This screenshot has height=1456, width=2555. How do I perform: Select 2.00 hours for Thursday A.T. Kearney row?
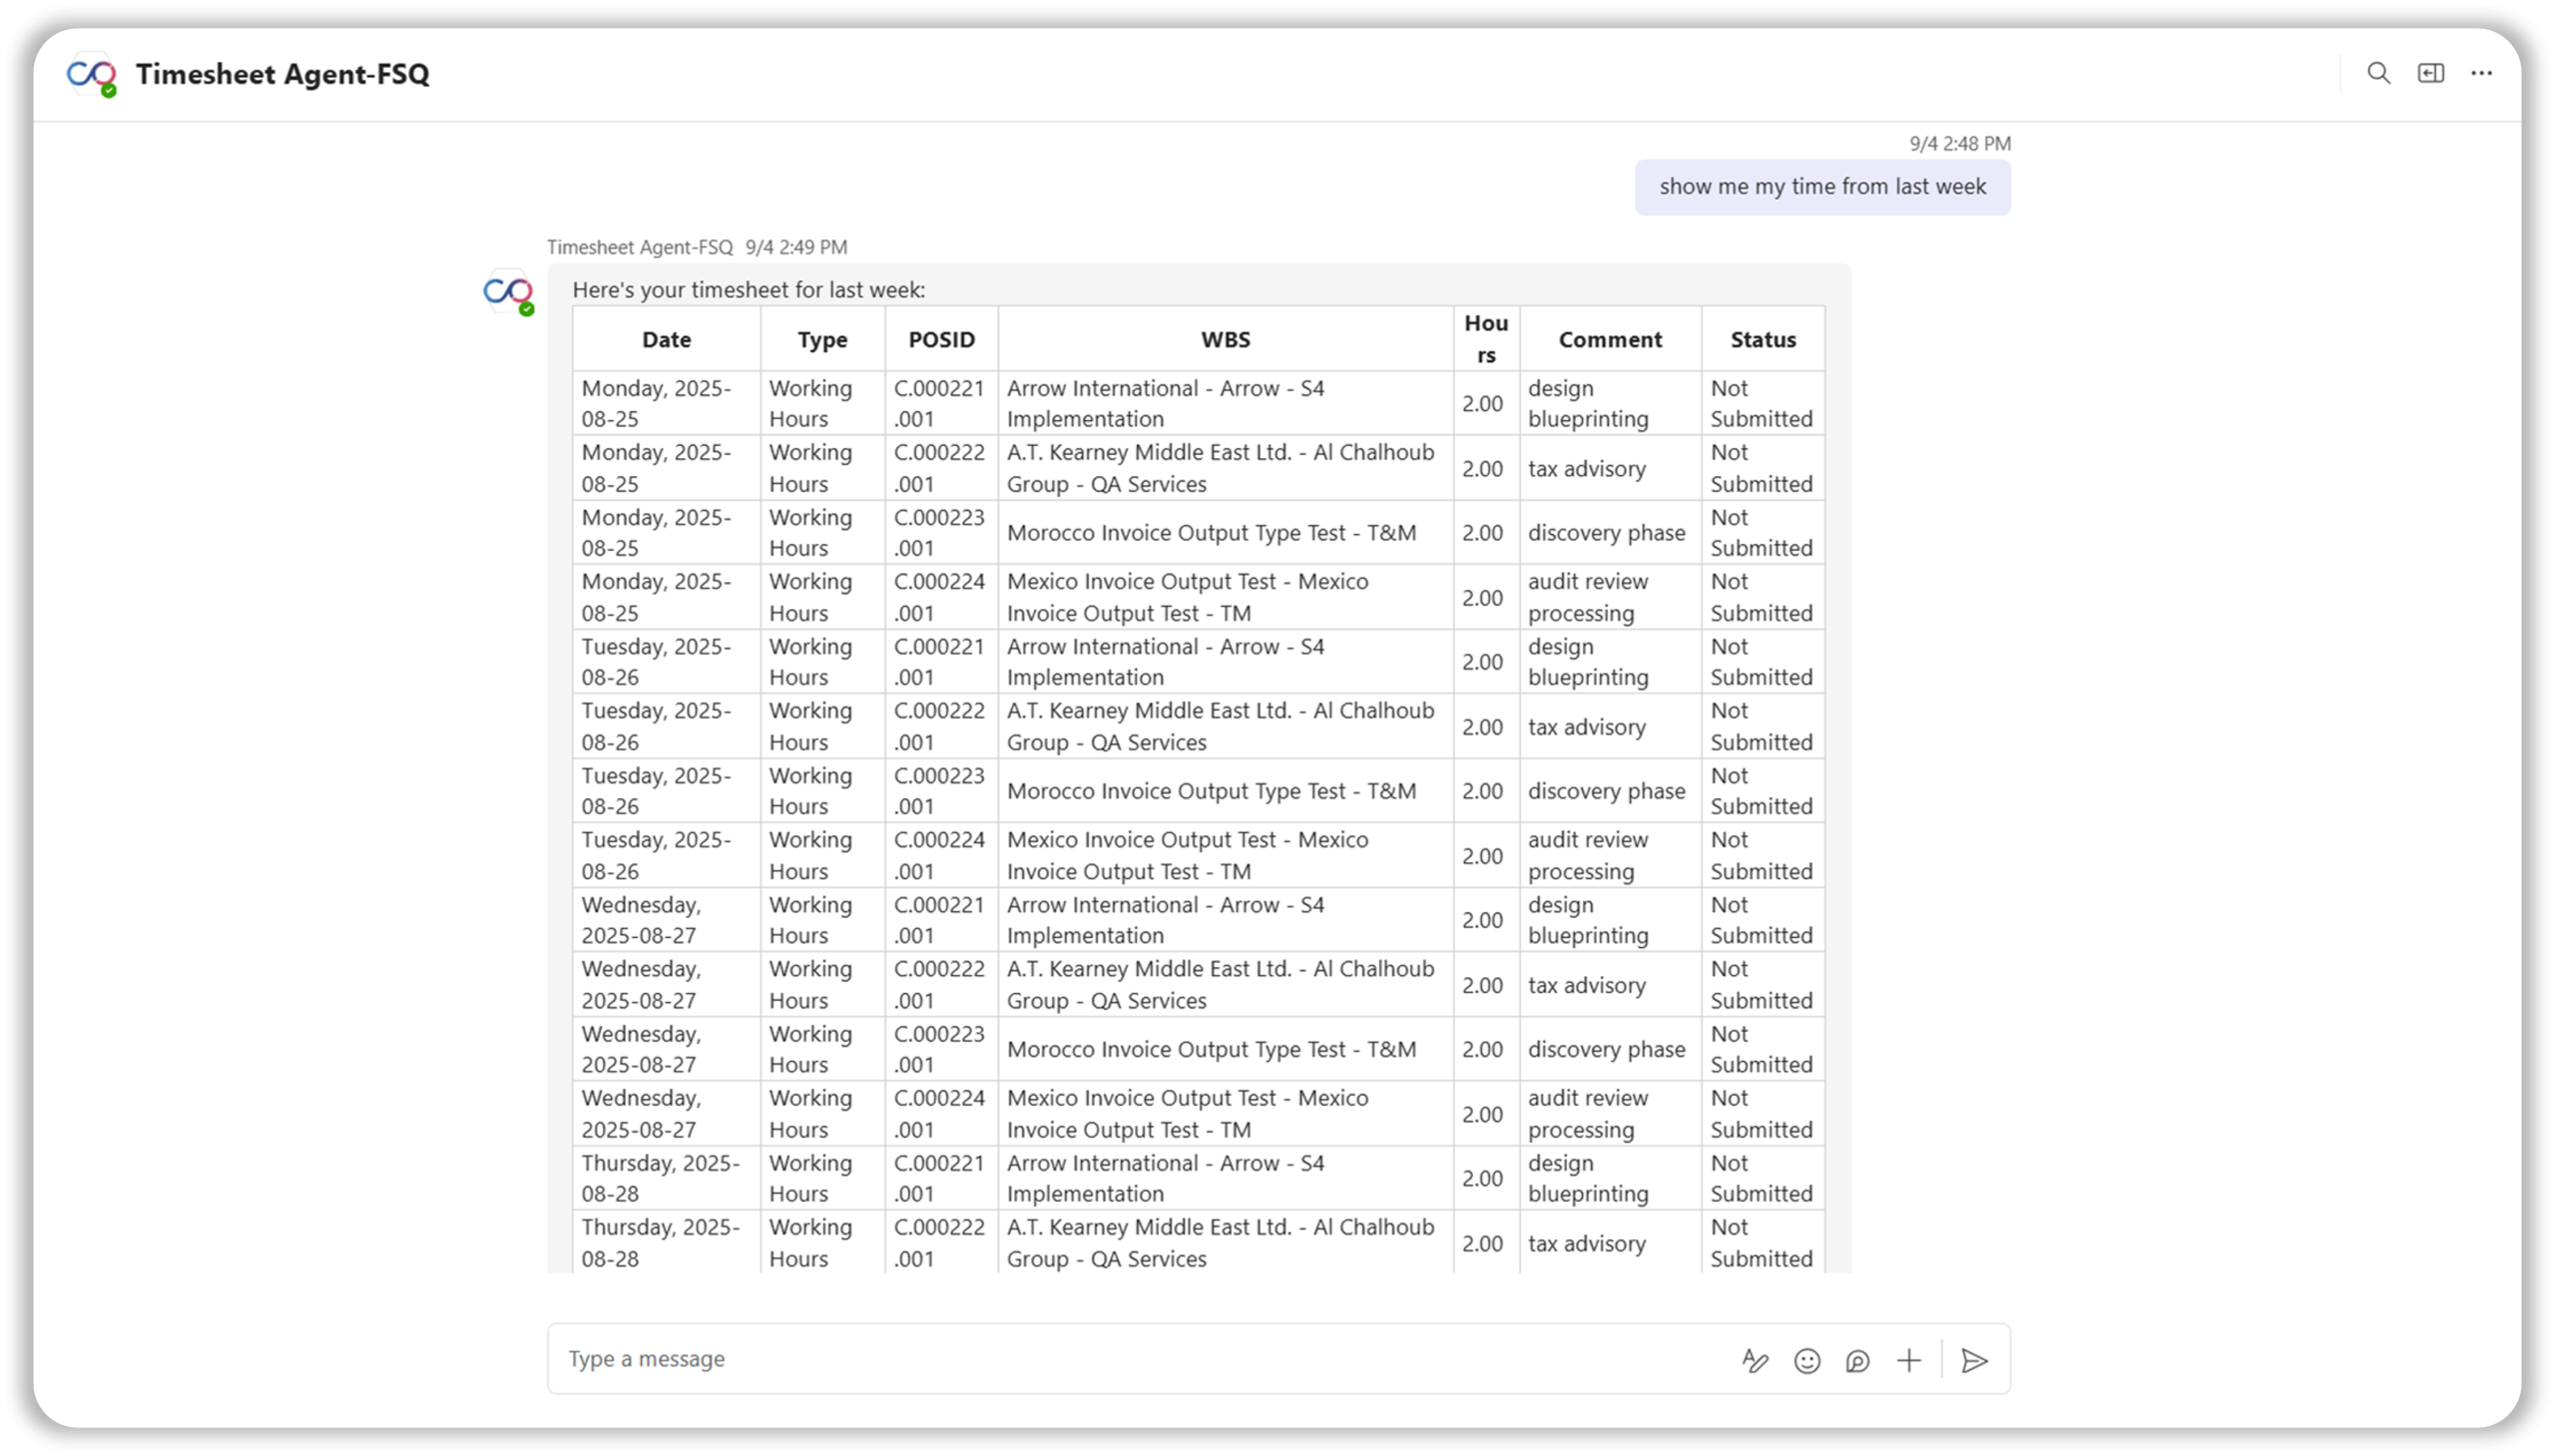tap(1486, 1242)
